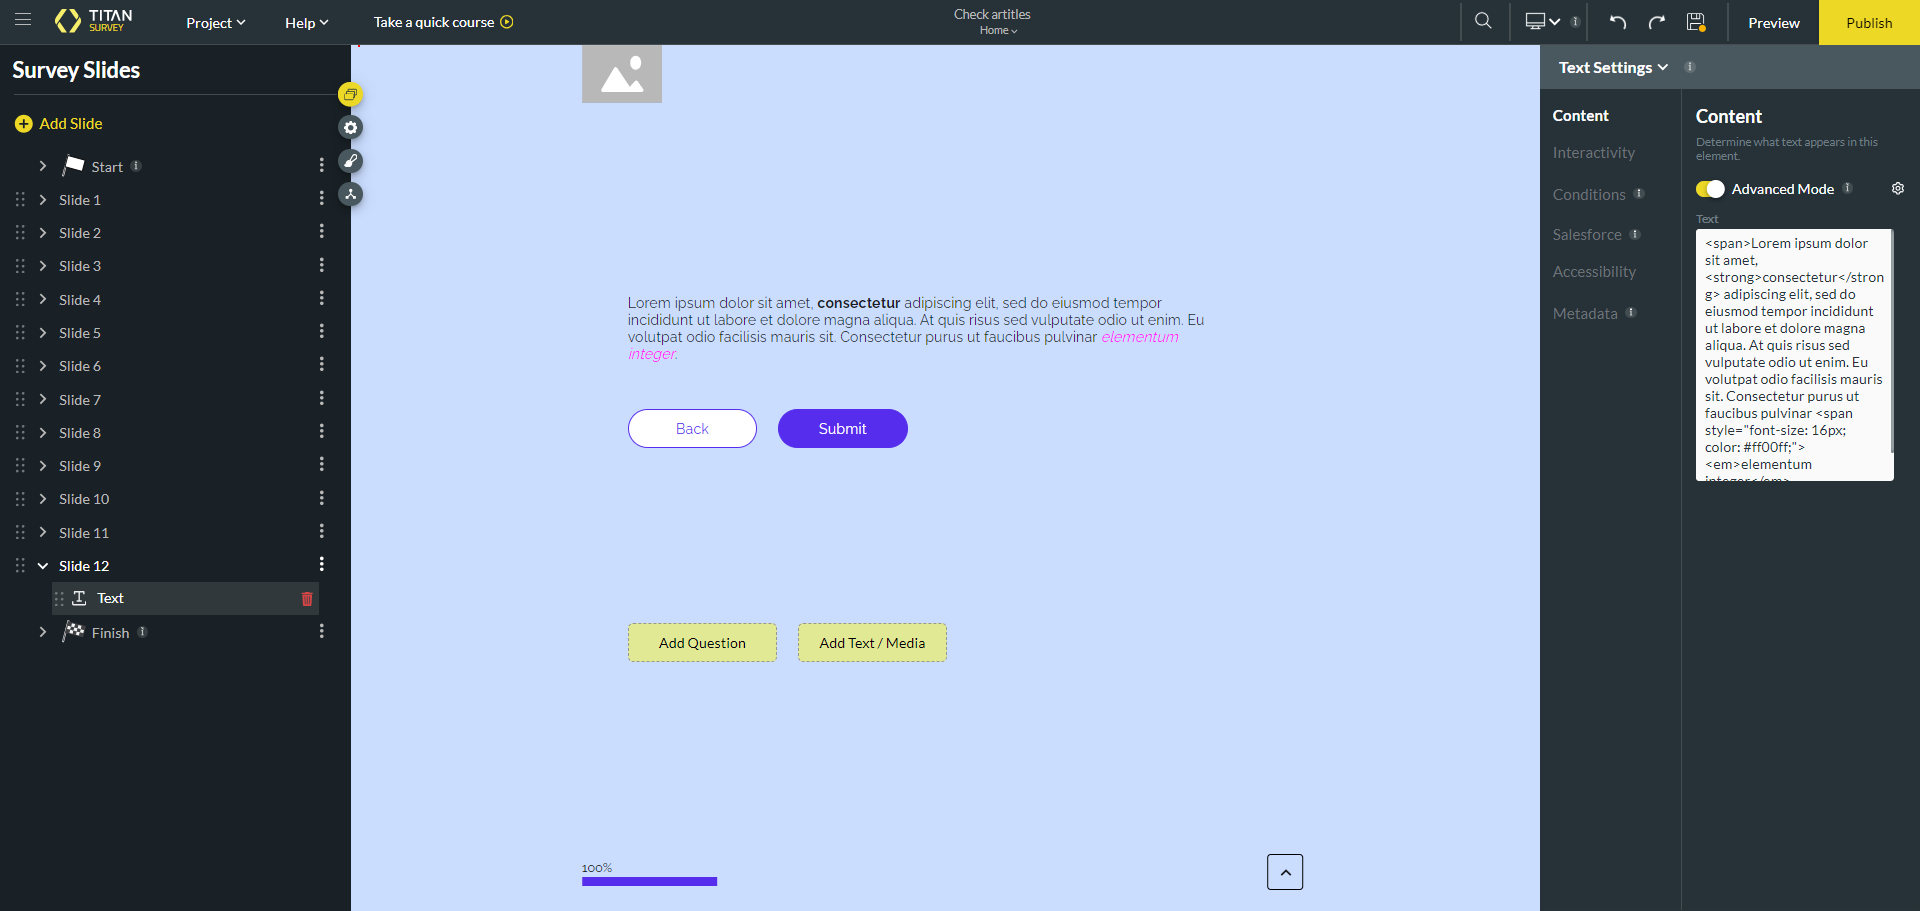Click the purple progress bar
The height and width of the screenshot is (911, 1920).
tap(649, 881)
